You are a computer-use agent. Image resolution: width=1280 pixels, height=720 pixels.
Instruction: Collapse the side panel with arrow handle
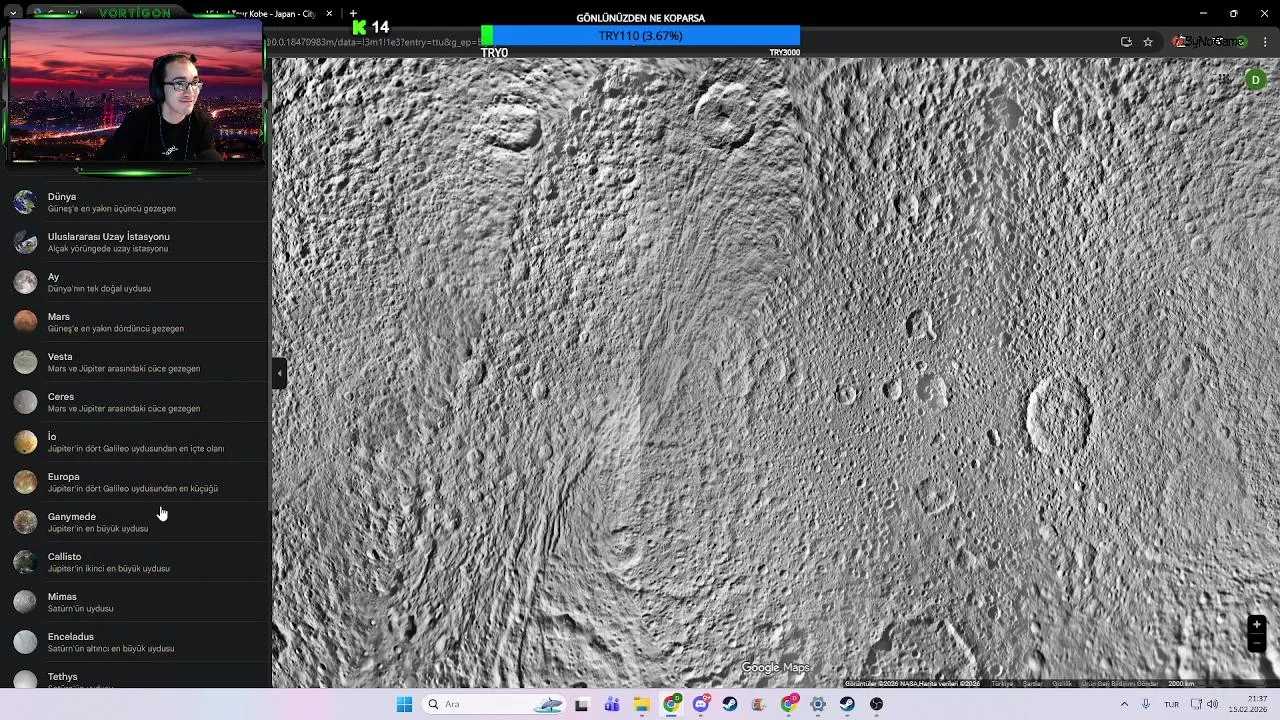279,373
